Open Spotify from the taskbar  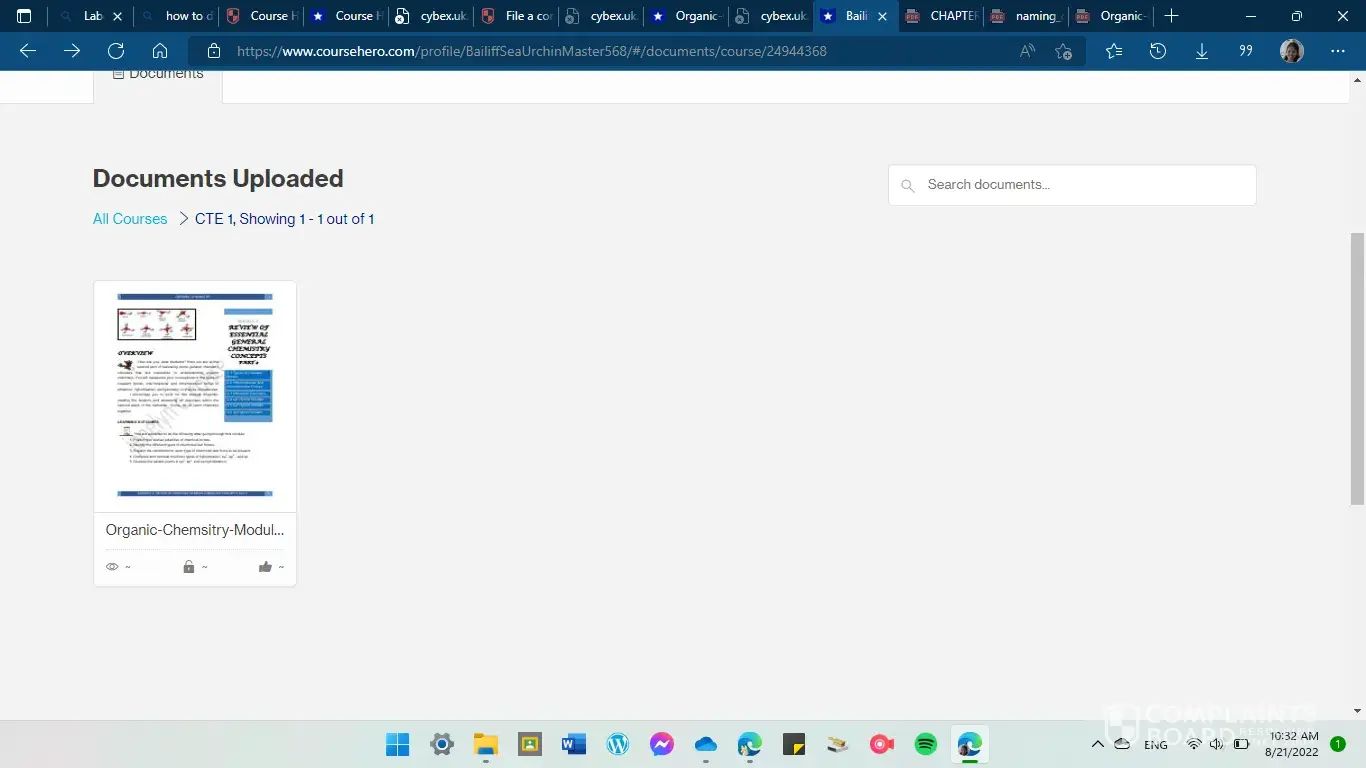click(926, 744)
